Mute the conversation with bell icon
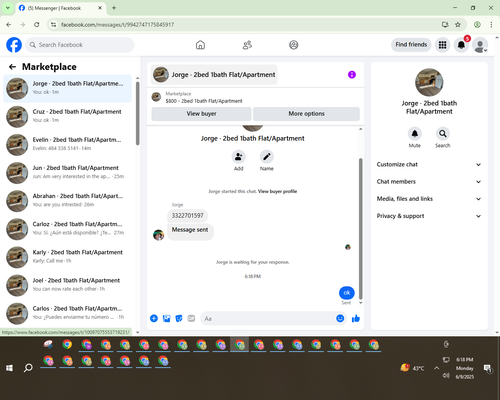 415,134
